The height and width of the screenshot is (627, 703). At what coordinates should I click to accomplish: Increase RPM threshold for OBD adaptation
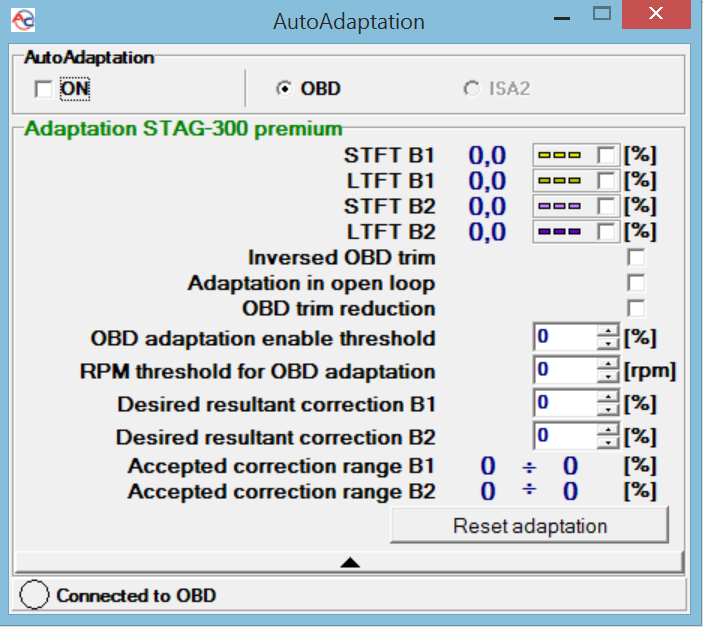coord(608,364)
